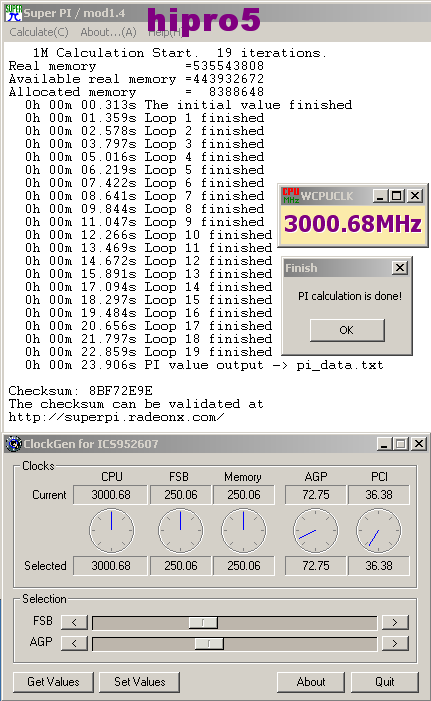Click the http://superpi.radeonx.com/ text
The image size is (431, 701).
click(x=116, y=417)
